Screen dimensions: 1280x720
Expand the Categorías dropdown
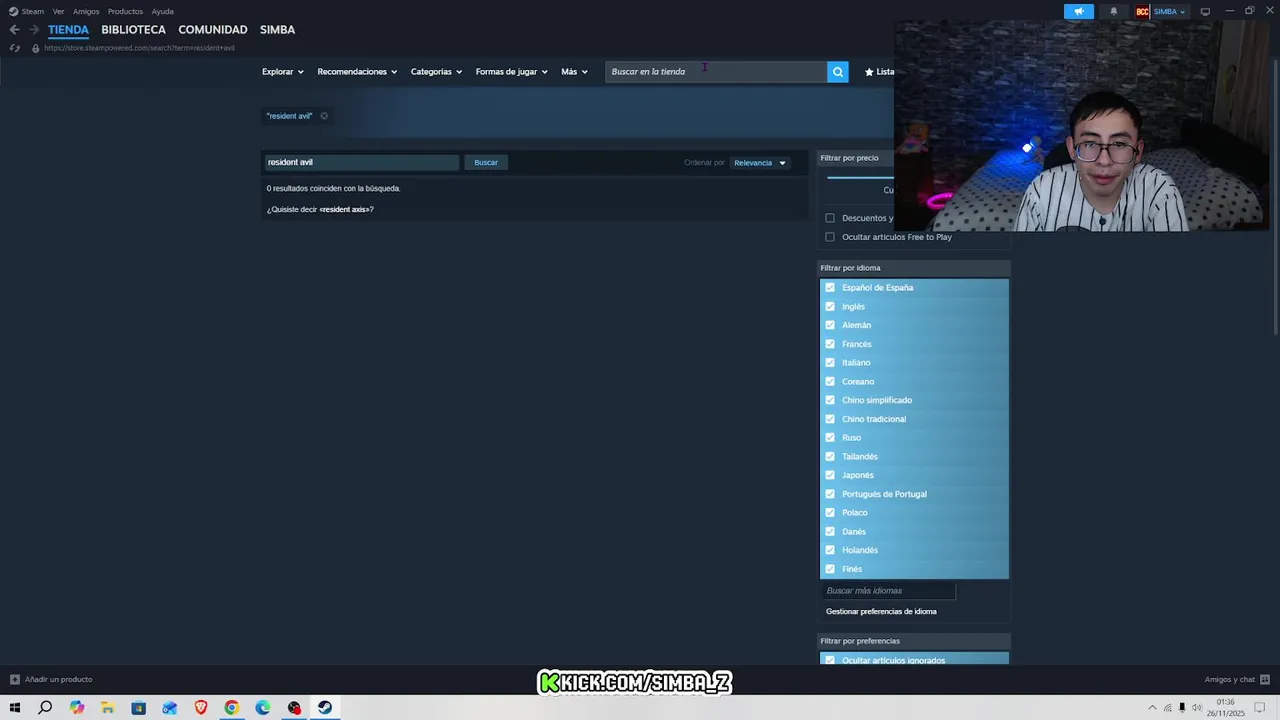[436, 72]
